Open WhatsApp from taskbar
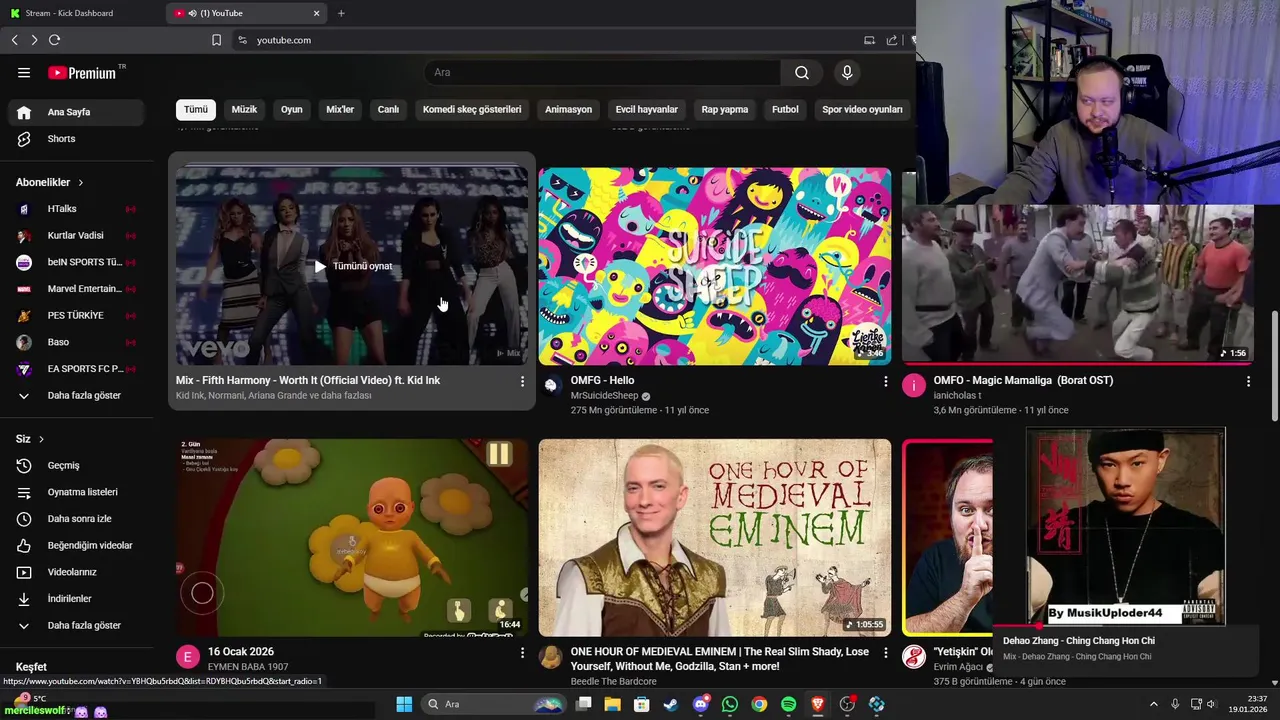The image size is (1280, 720). click(x=730, y=704)
